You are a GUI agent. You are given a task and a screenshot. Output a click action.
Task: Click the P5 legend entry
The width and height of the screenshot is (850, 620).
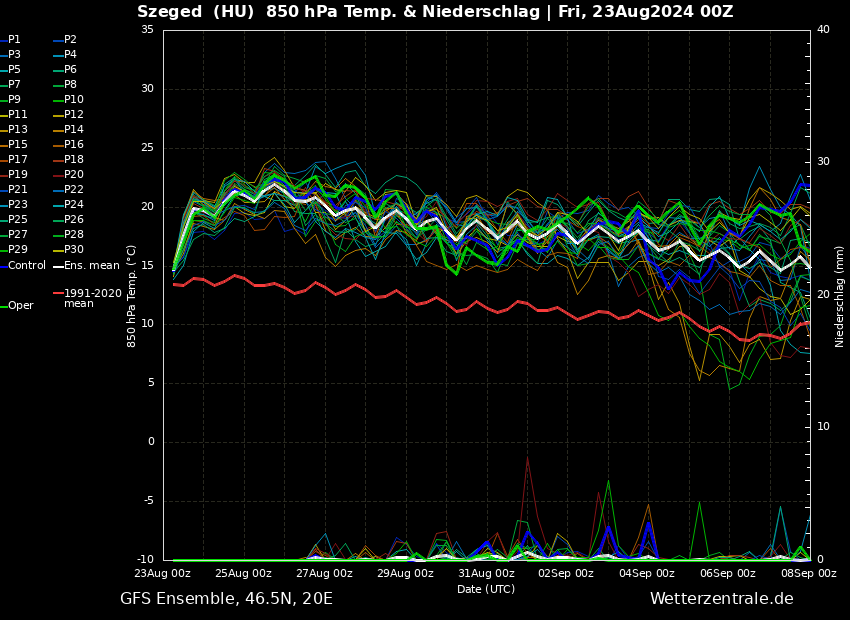(x=11, y=69)
